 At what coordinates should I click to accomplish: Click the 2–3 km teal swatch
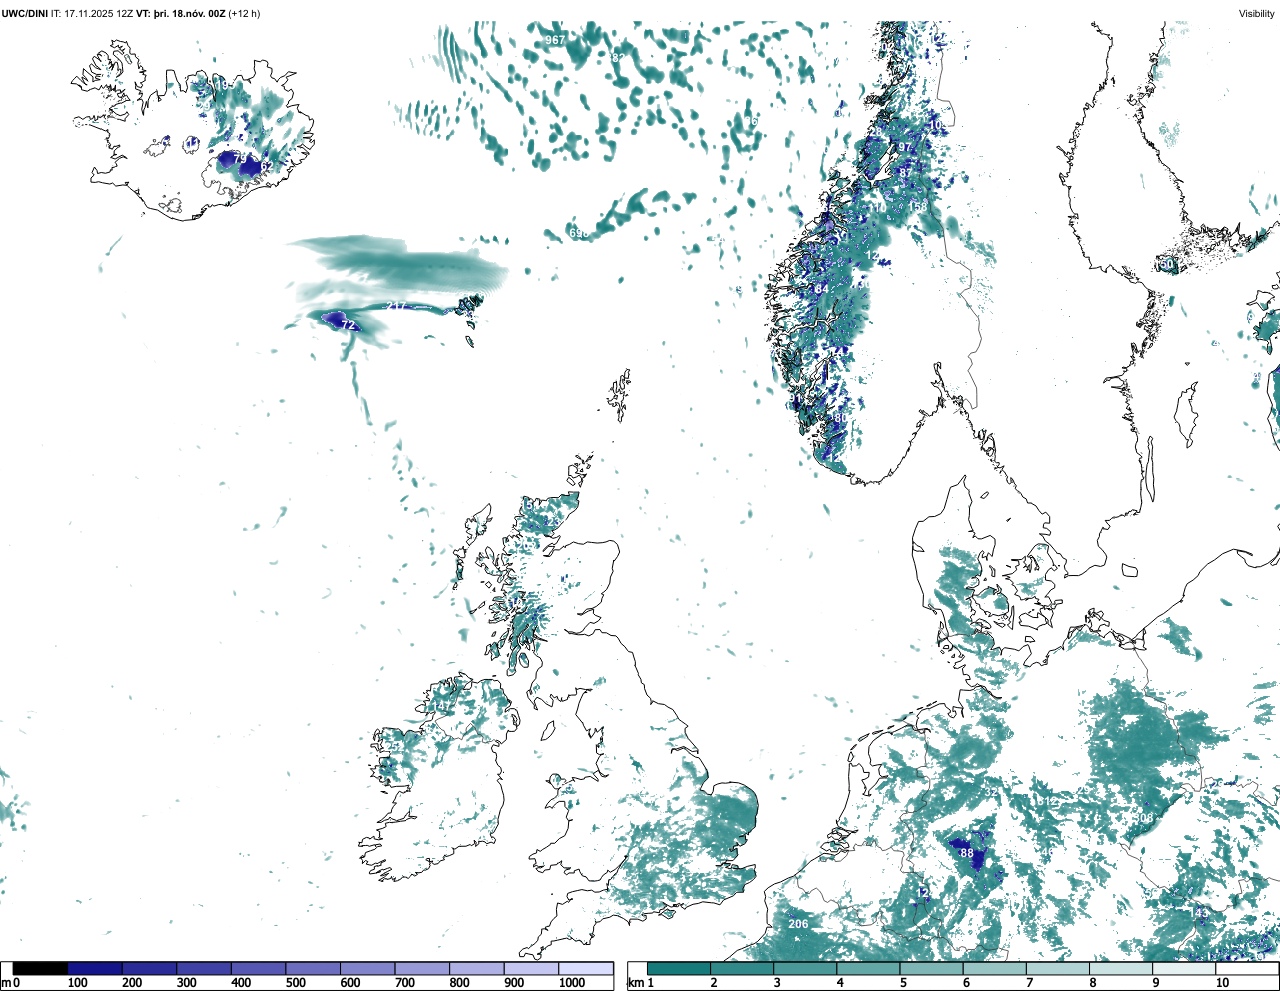742,969
